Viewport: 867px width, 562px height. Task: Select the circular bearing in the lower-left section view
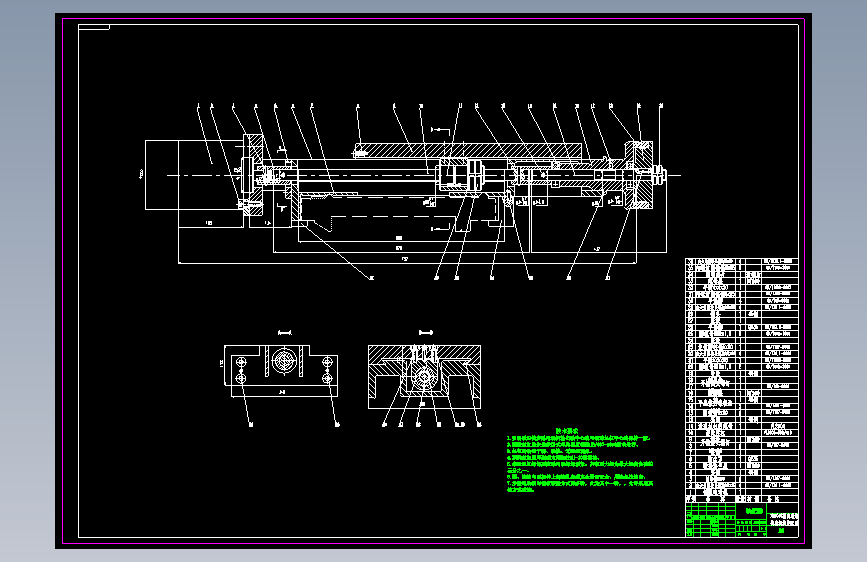point(284,361)
